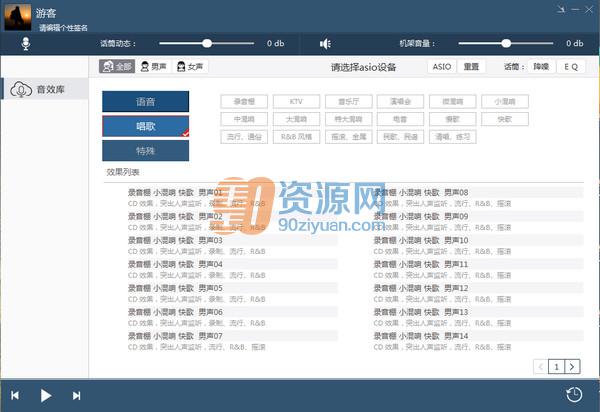Filter by 女声 female voice
Screen dimensions: 600x412
pyautogui.click(x=190, y=67)
